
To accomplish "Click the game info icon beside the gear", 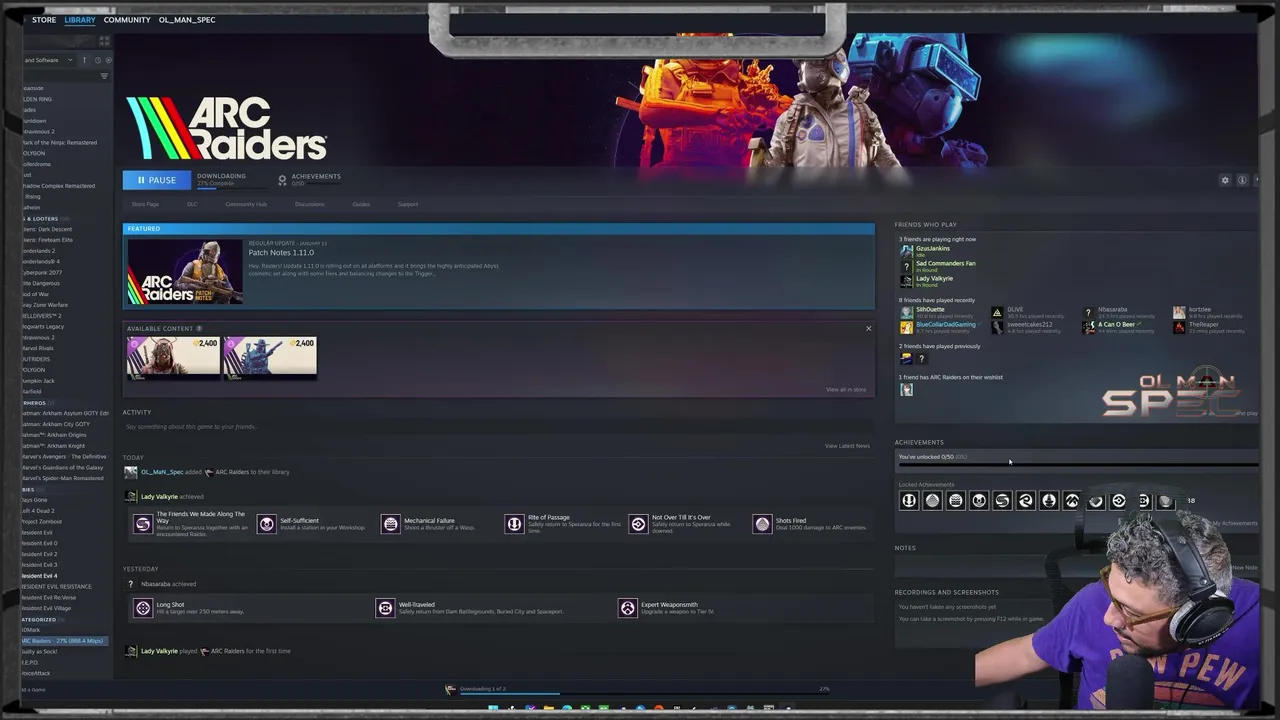I will click(x=1242, y=180).
